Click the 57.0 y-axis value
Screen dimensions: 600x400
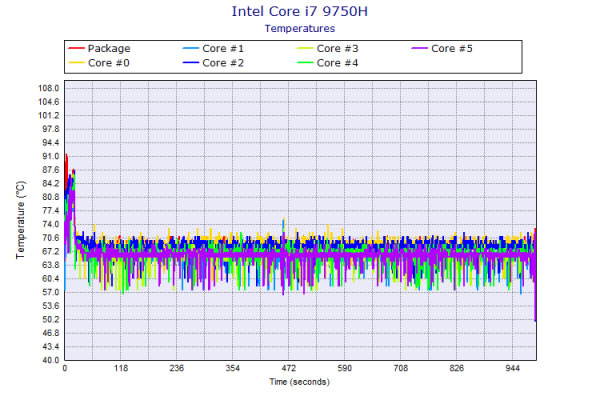tap(51, 292)
